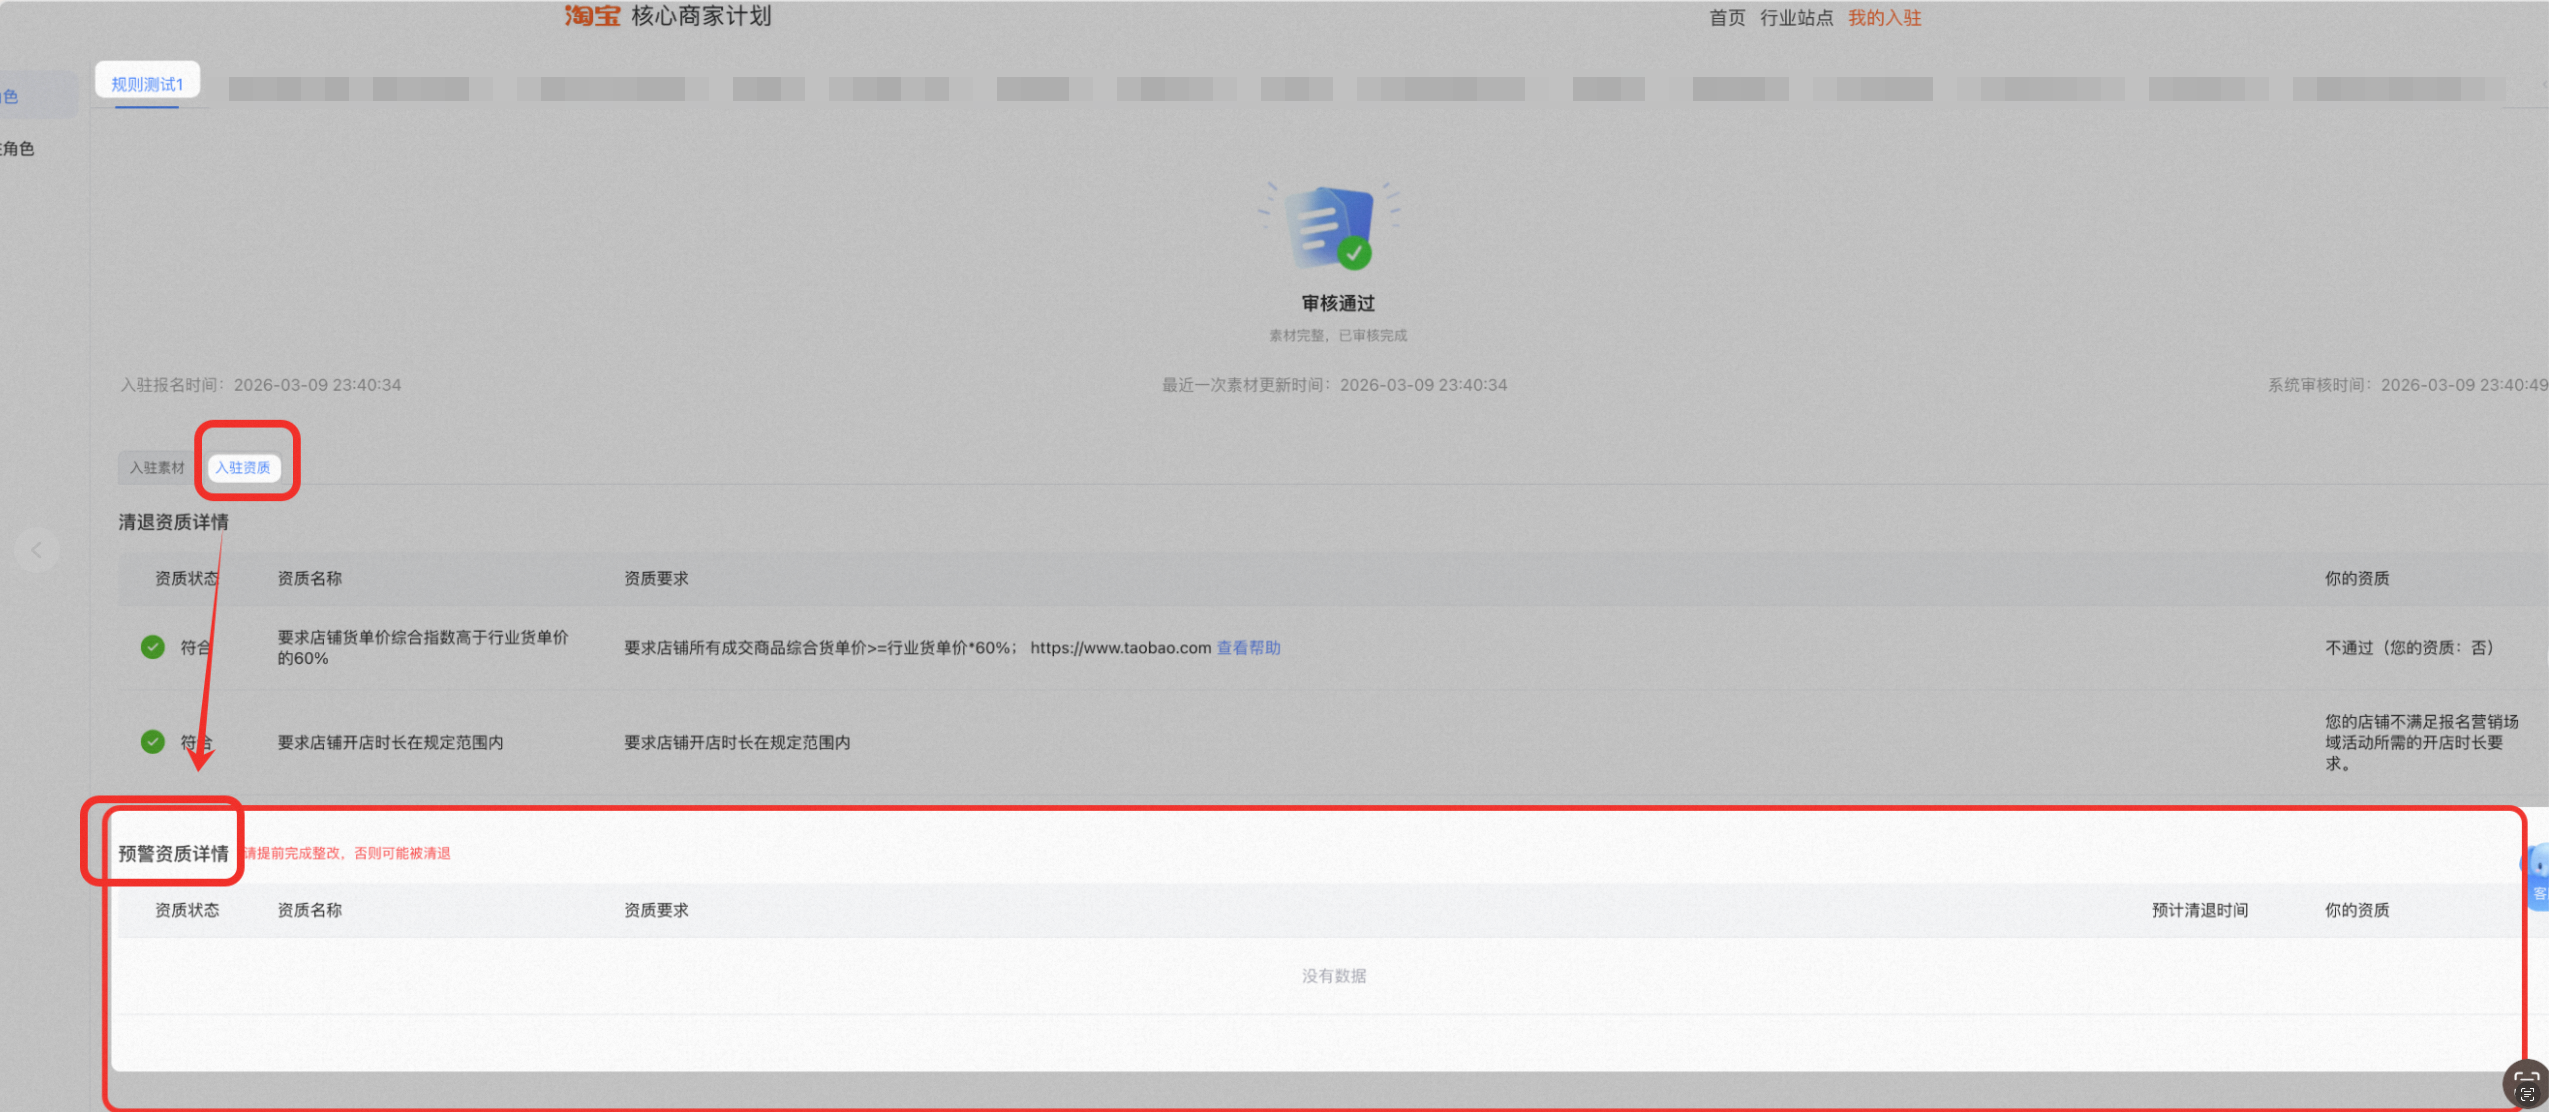Click the green check for 开店时长 row
This screenshot has height=1112, width=2549.
point(152,742)
